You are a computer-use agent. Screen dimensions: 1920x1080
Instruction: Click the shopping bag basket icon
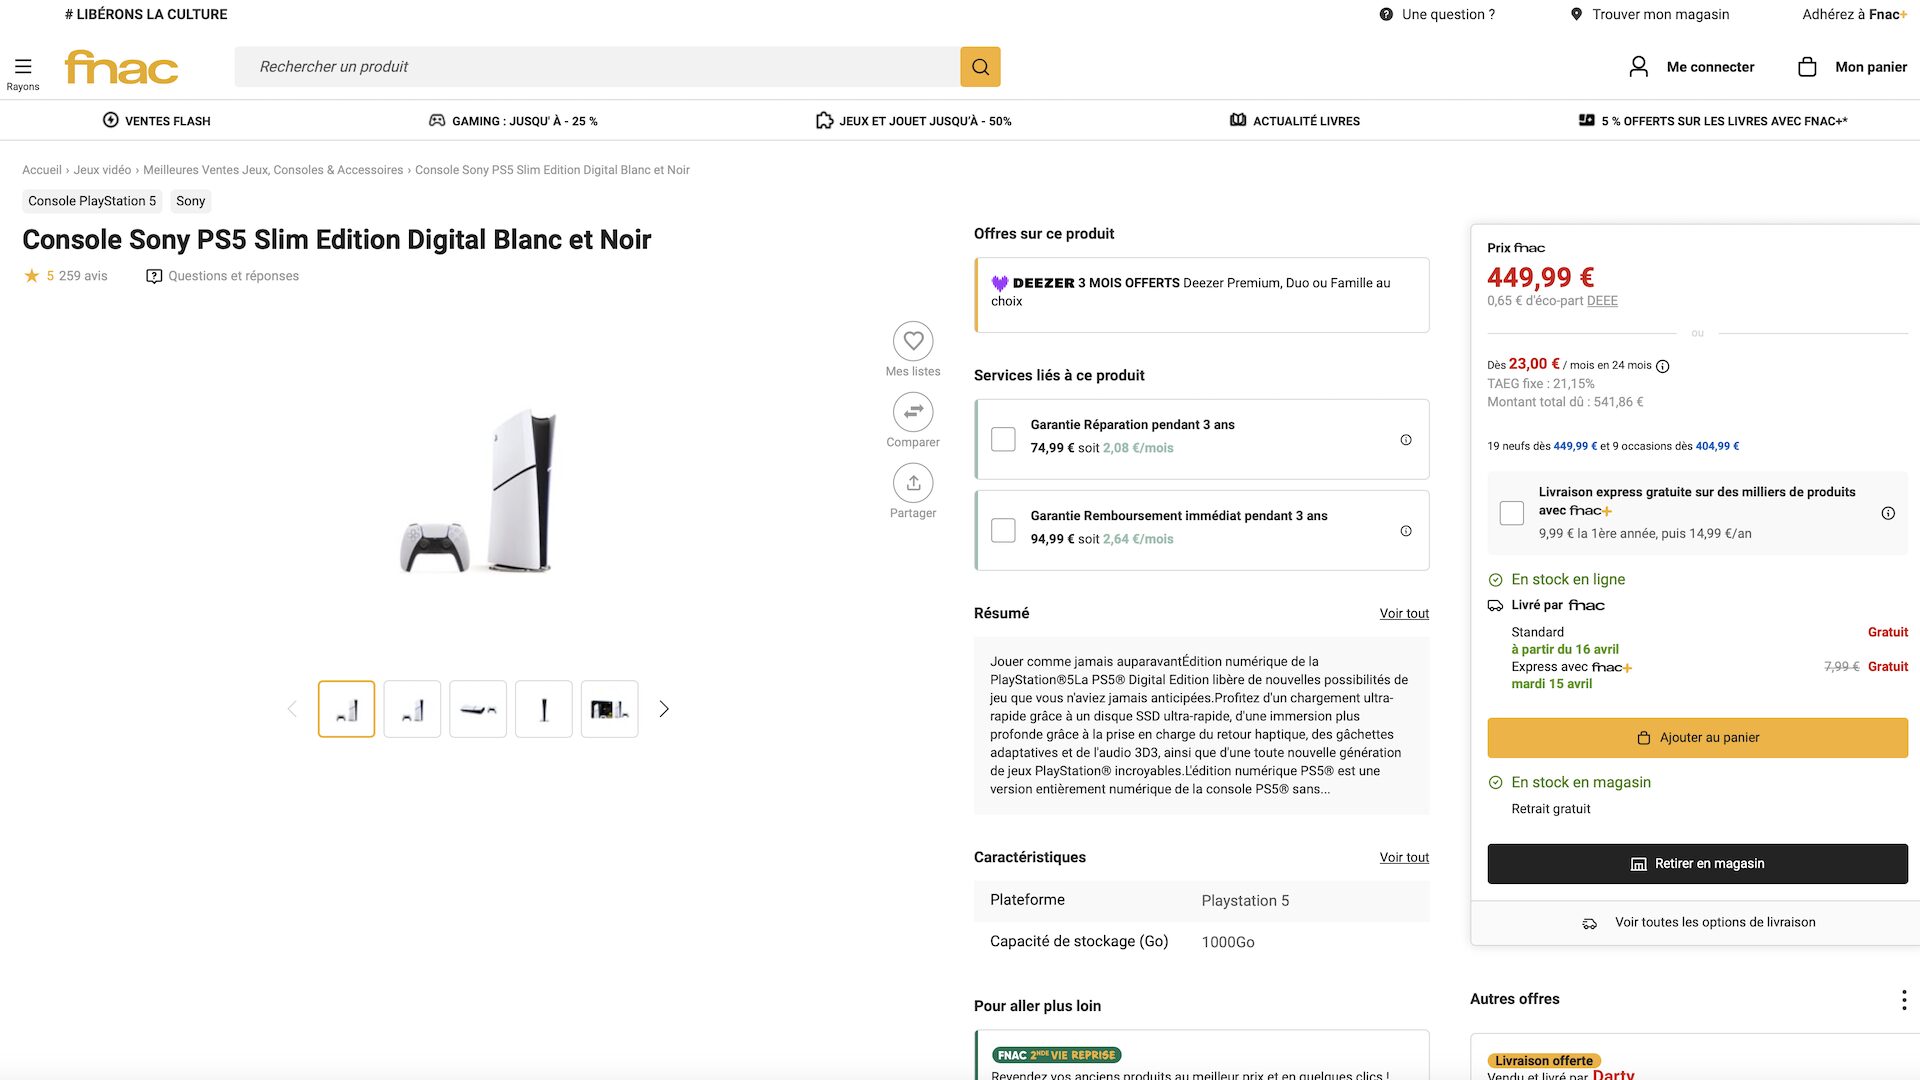click(1807, 67)
